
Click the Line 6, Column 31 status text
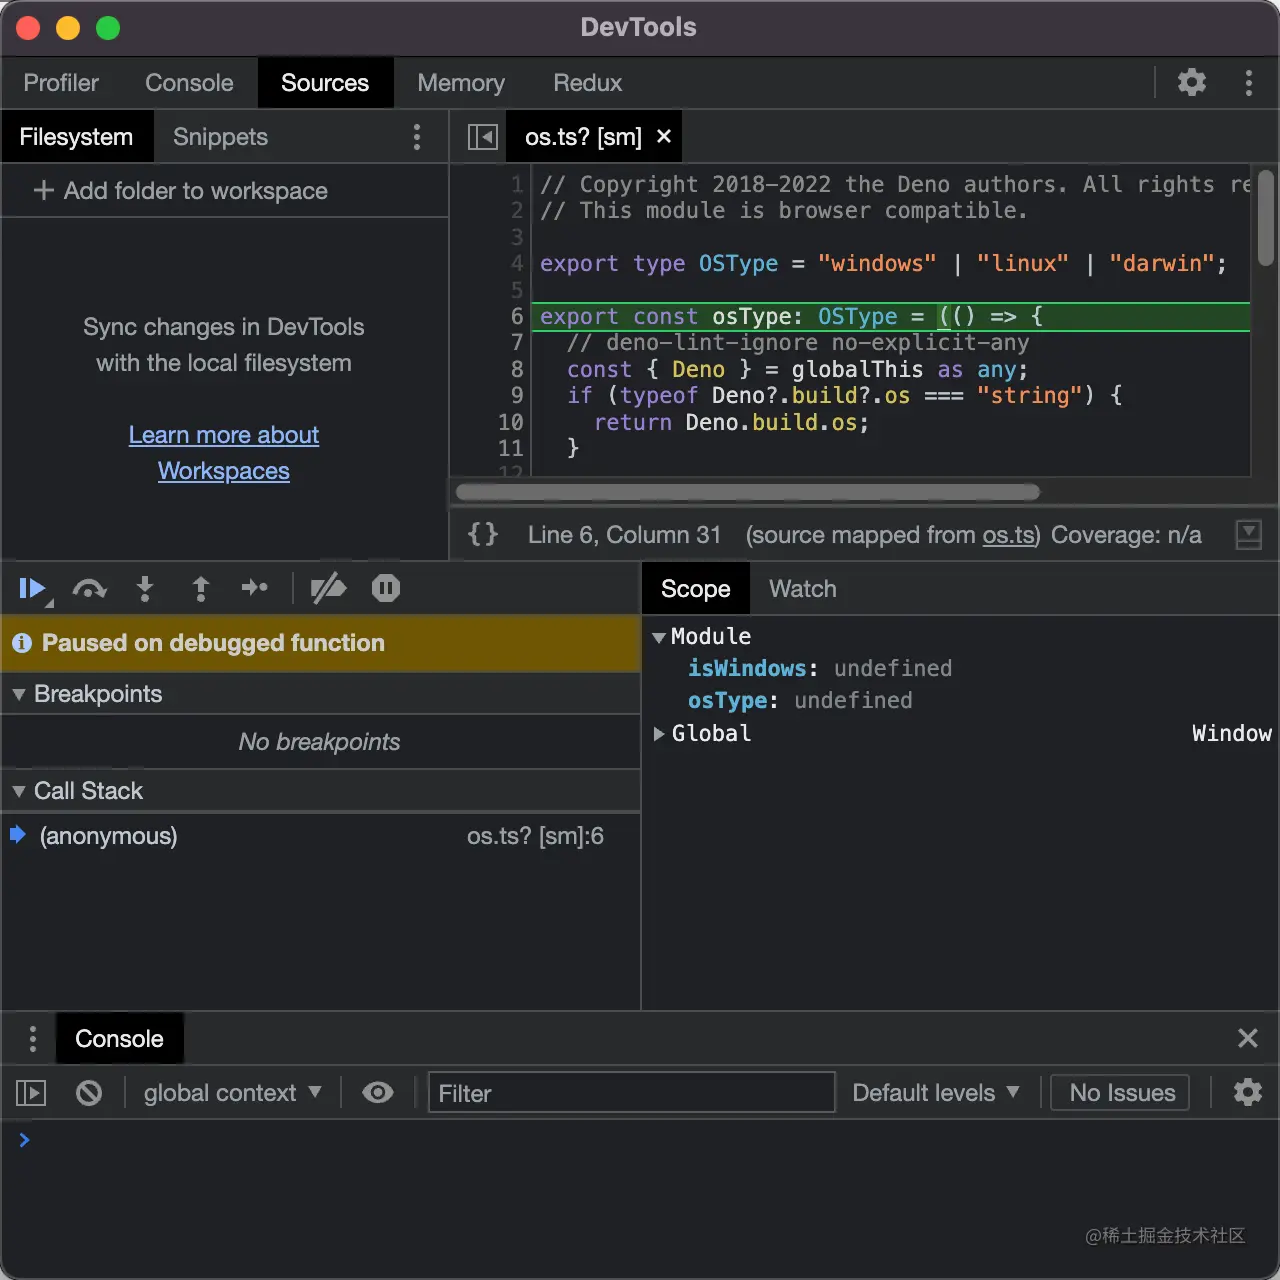click(x=624, y=535)
